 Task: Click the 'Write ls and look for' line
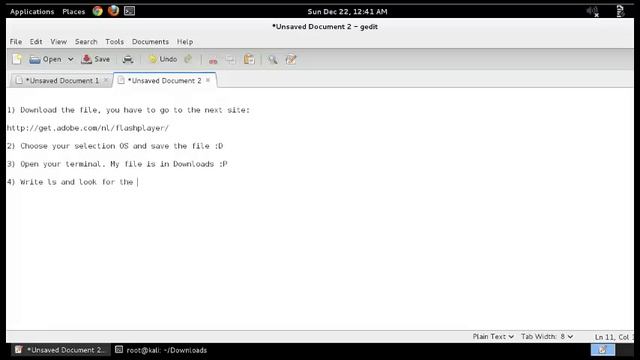[x=70, y=182]
